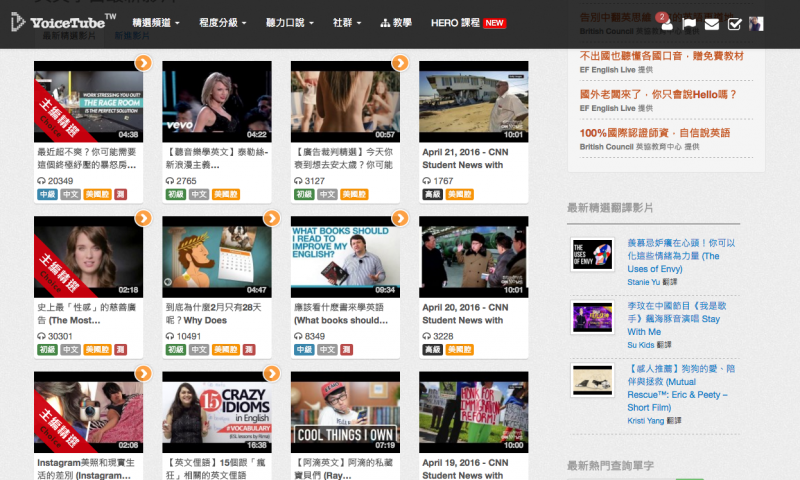Click the Mutual Rescue sidebar thumbnail
The width and height of the screenshot is (800, 480).
pos(592,380)
